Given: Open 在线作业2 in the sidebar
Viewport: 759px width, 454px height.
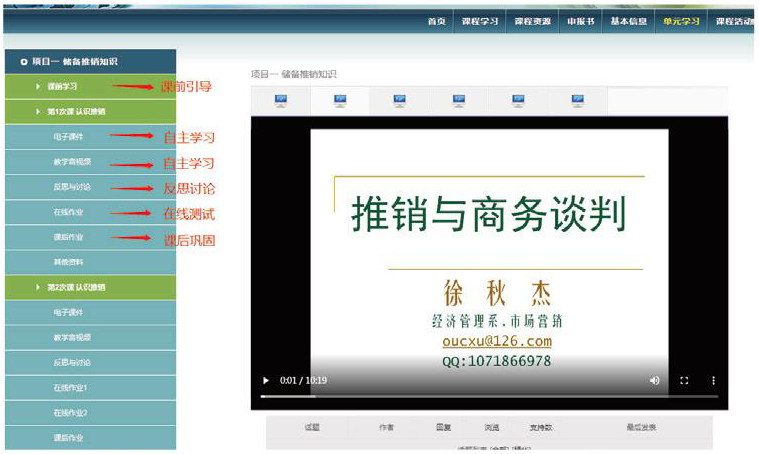Looking at the screenshot, I should [71, 412].
